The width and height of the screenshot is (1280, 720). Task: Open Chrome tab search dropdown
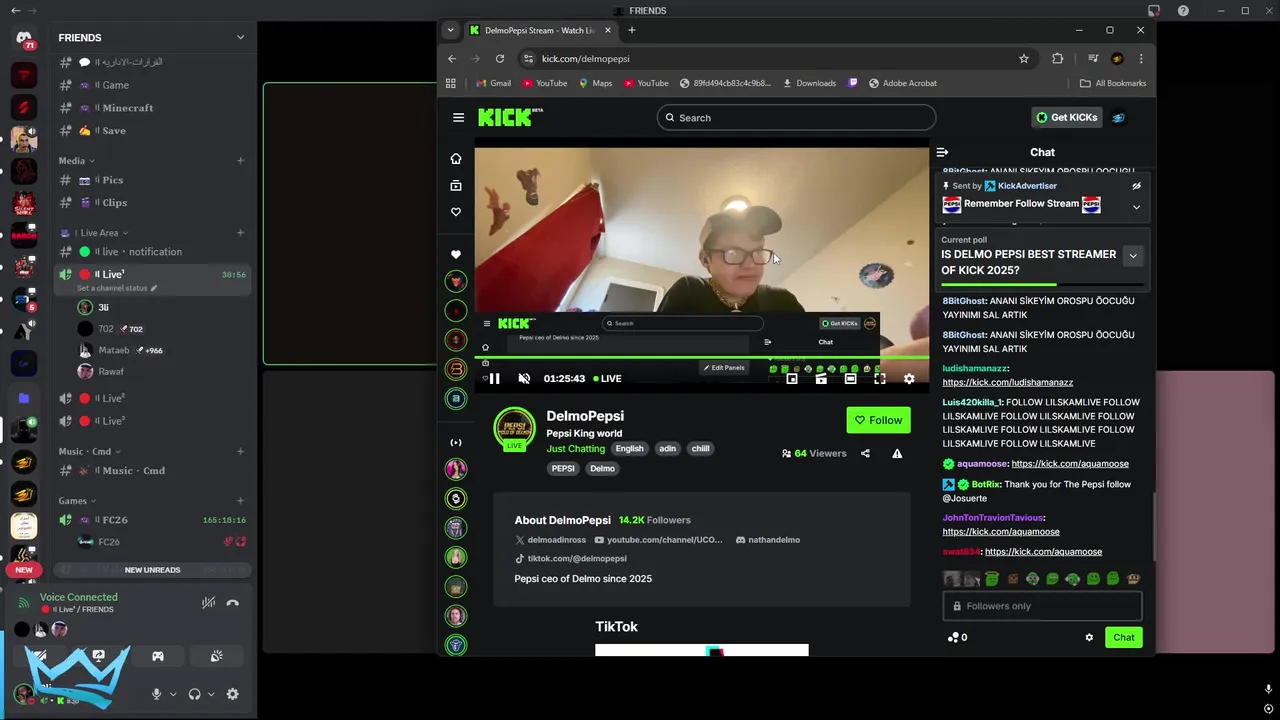[x=451, y=30]
